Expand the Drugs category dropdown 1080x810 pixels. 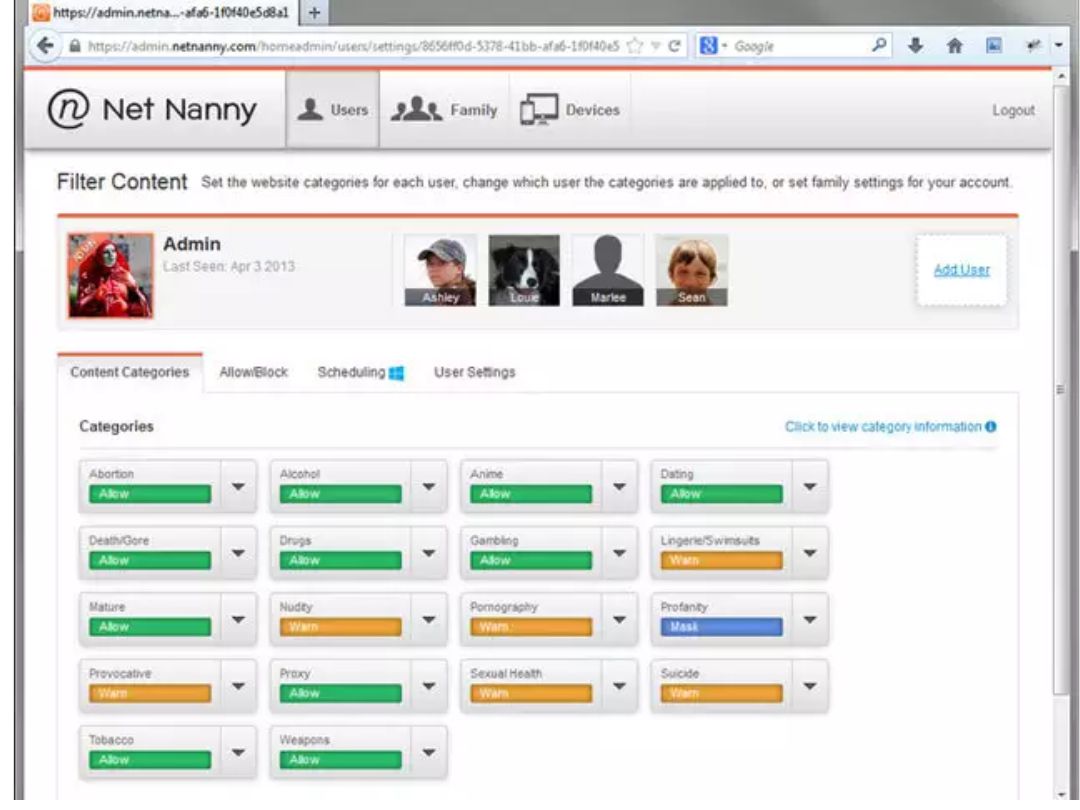(x=429, y=553)
